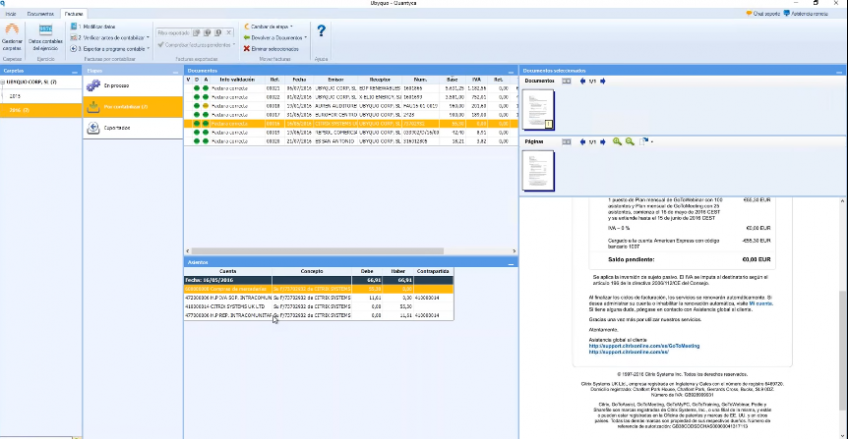Click the blue Ayuda question mark
The height and width of the screenshot is (439, 848).
click(x=321, y=32)
